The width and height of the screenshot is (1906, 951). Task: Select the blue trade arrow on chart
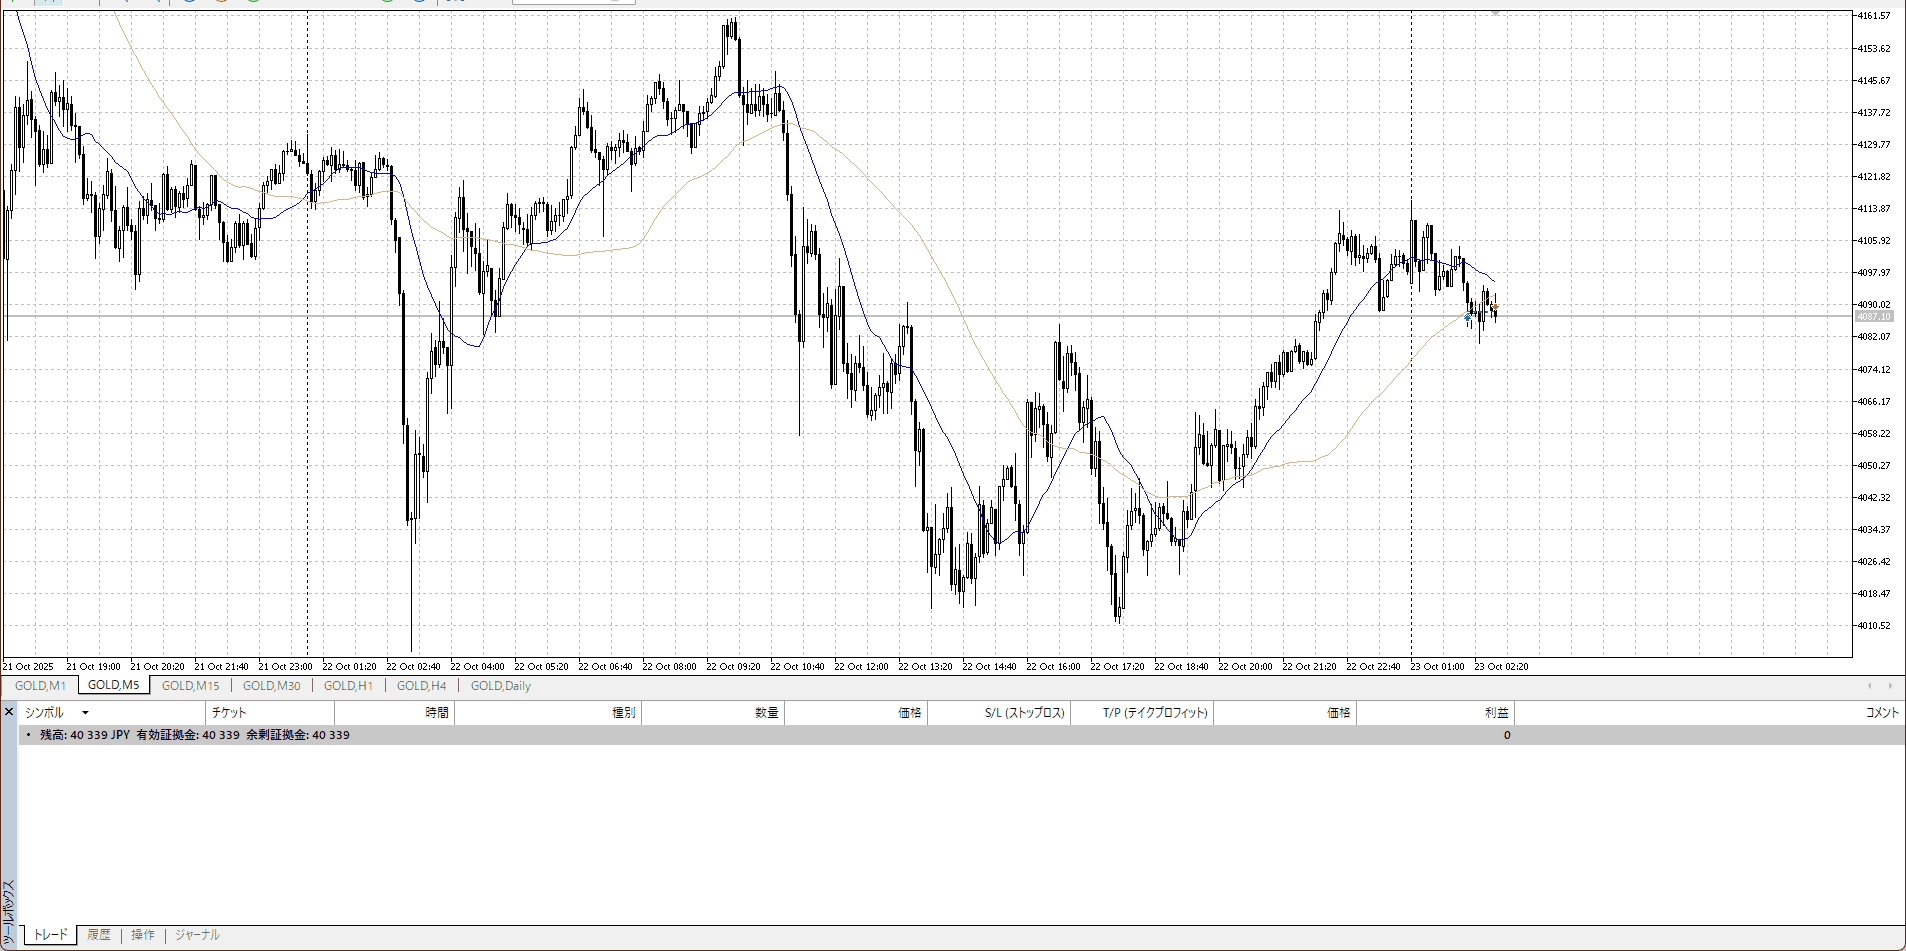click(1467, 317)
